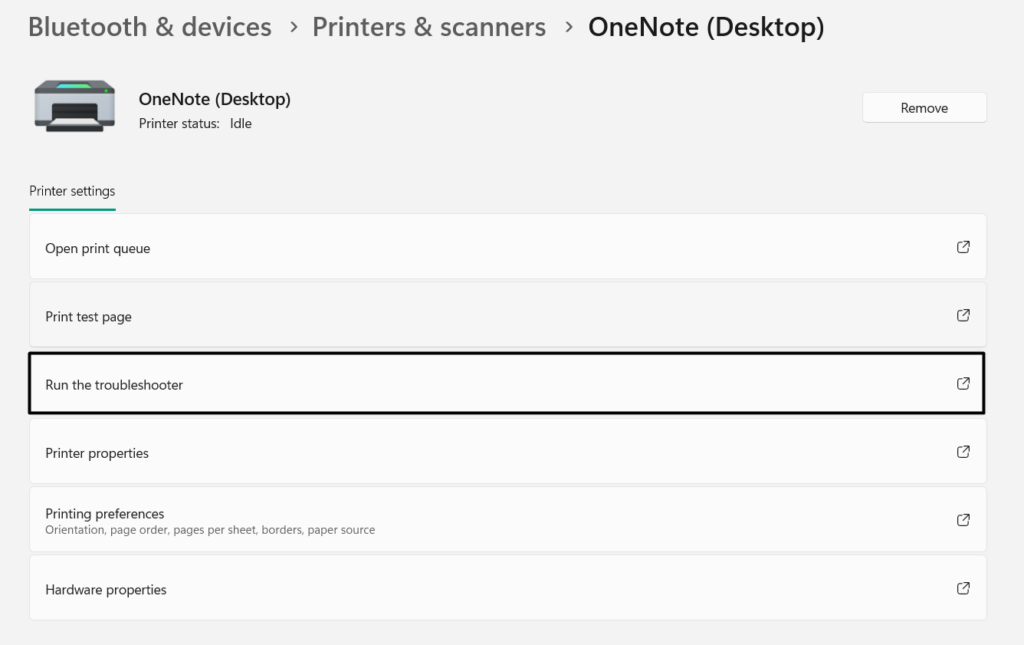
Task: Click the OneNote (Desktop) printer name heading
Action: [215, 99]
